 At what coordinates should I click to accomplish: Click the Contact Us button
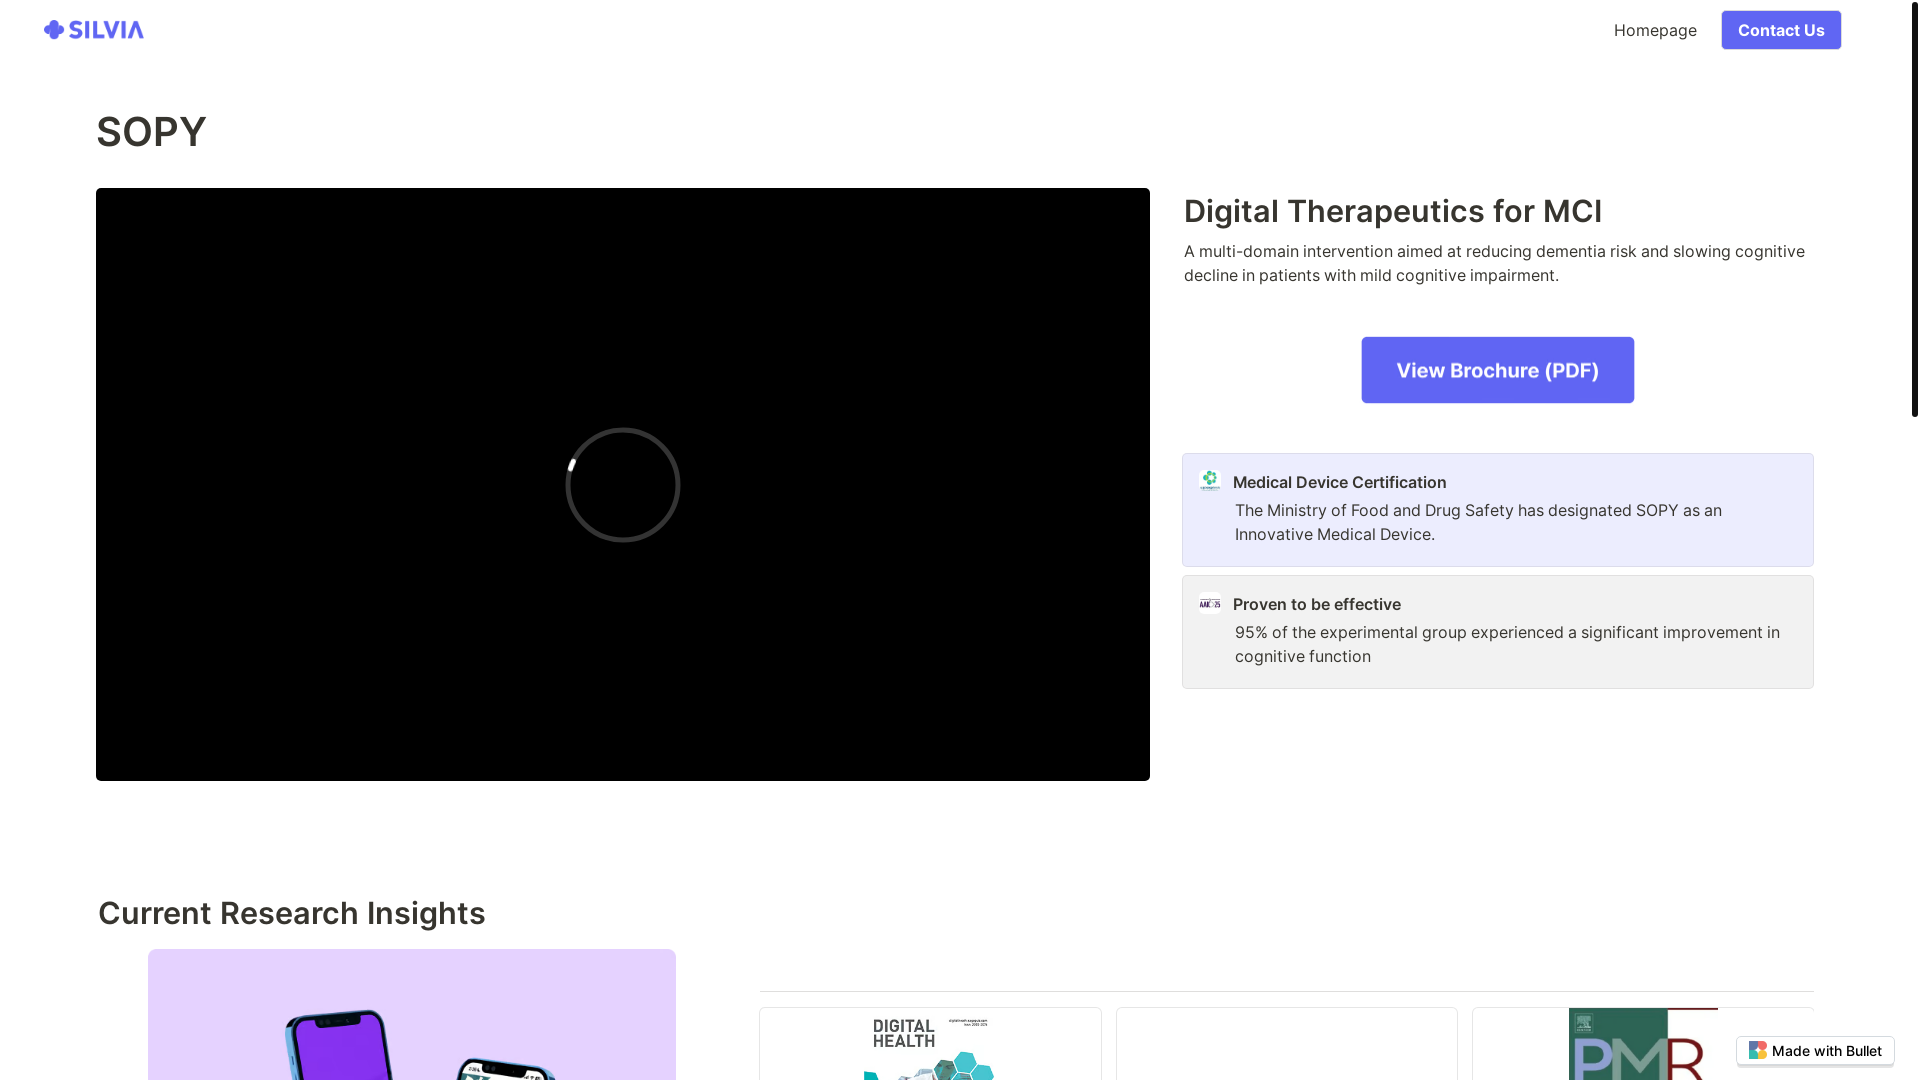click(1781, 30)
